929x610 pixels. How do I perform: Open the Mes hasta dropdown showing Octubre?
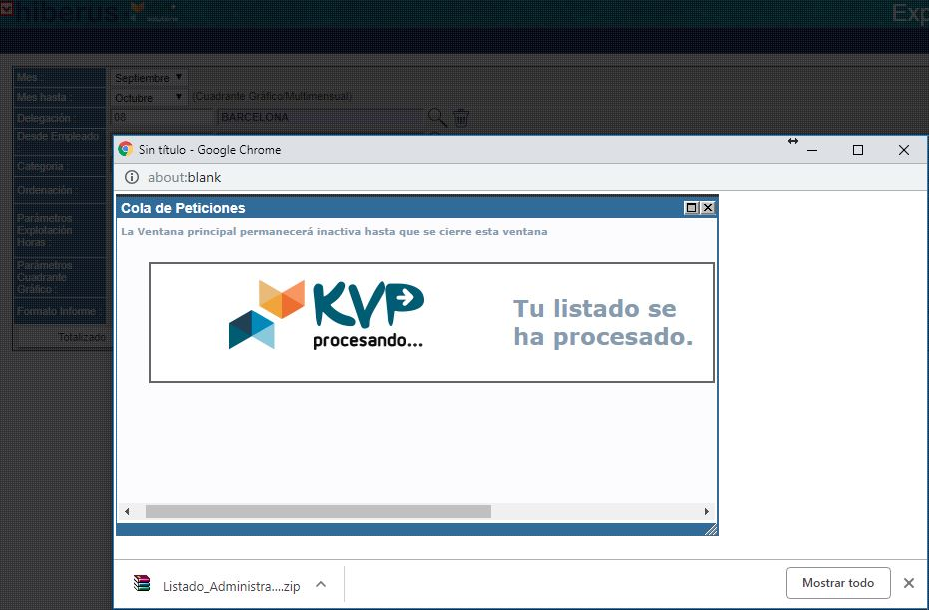[148, 97]
